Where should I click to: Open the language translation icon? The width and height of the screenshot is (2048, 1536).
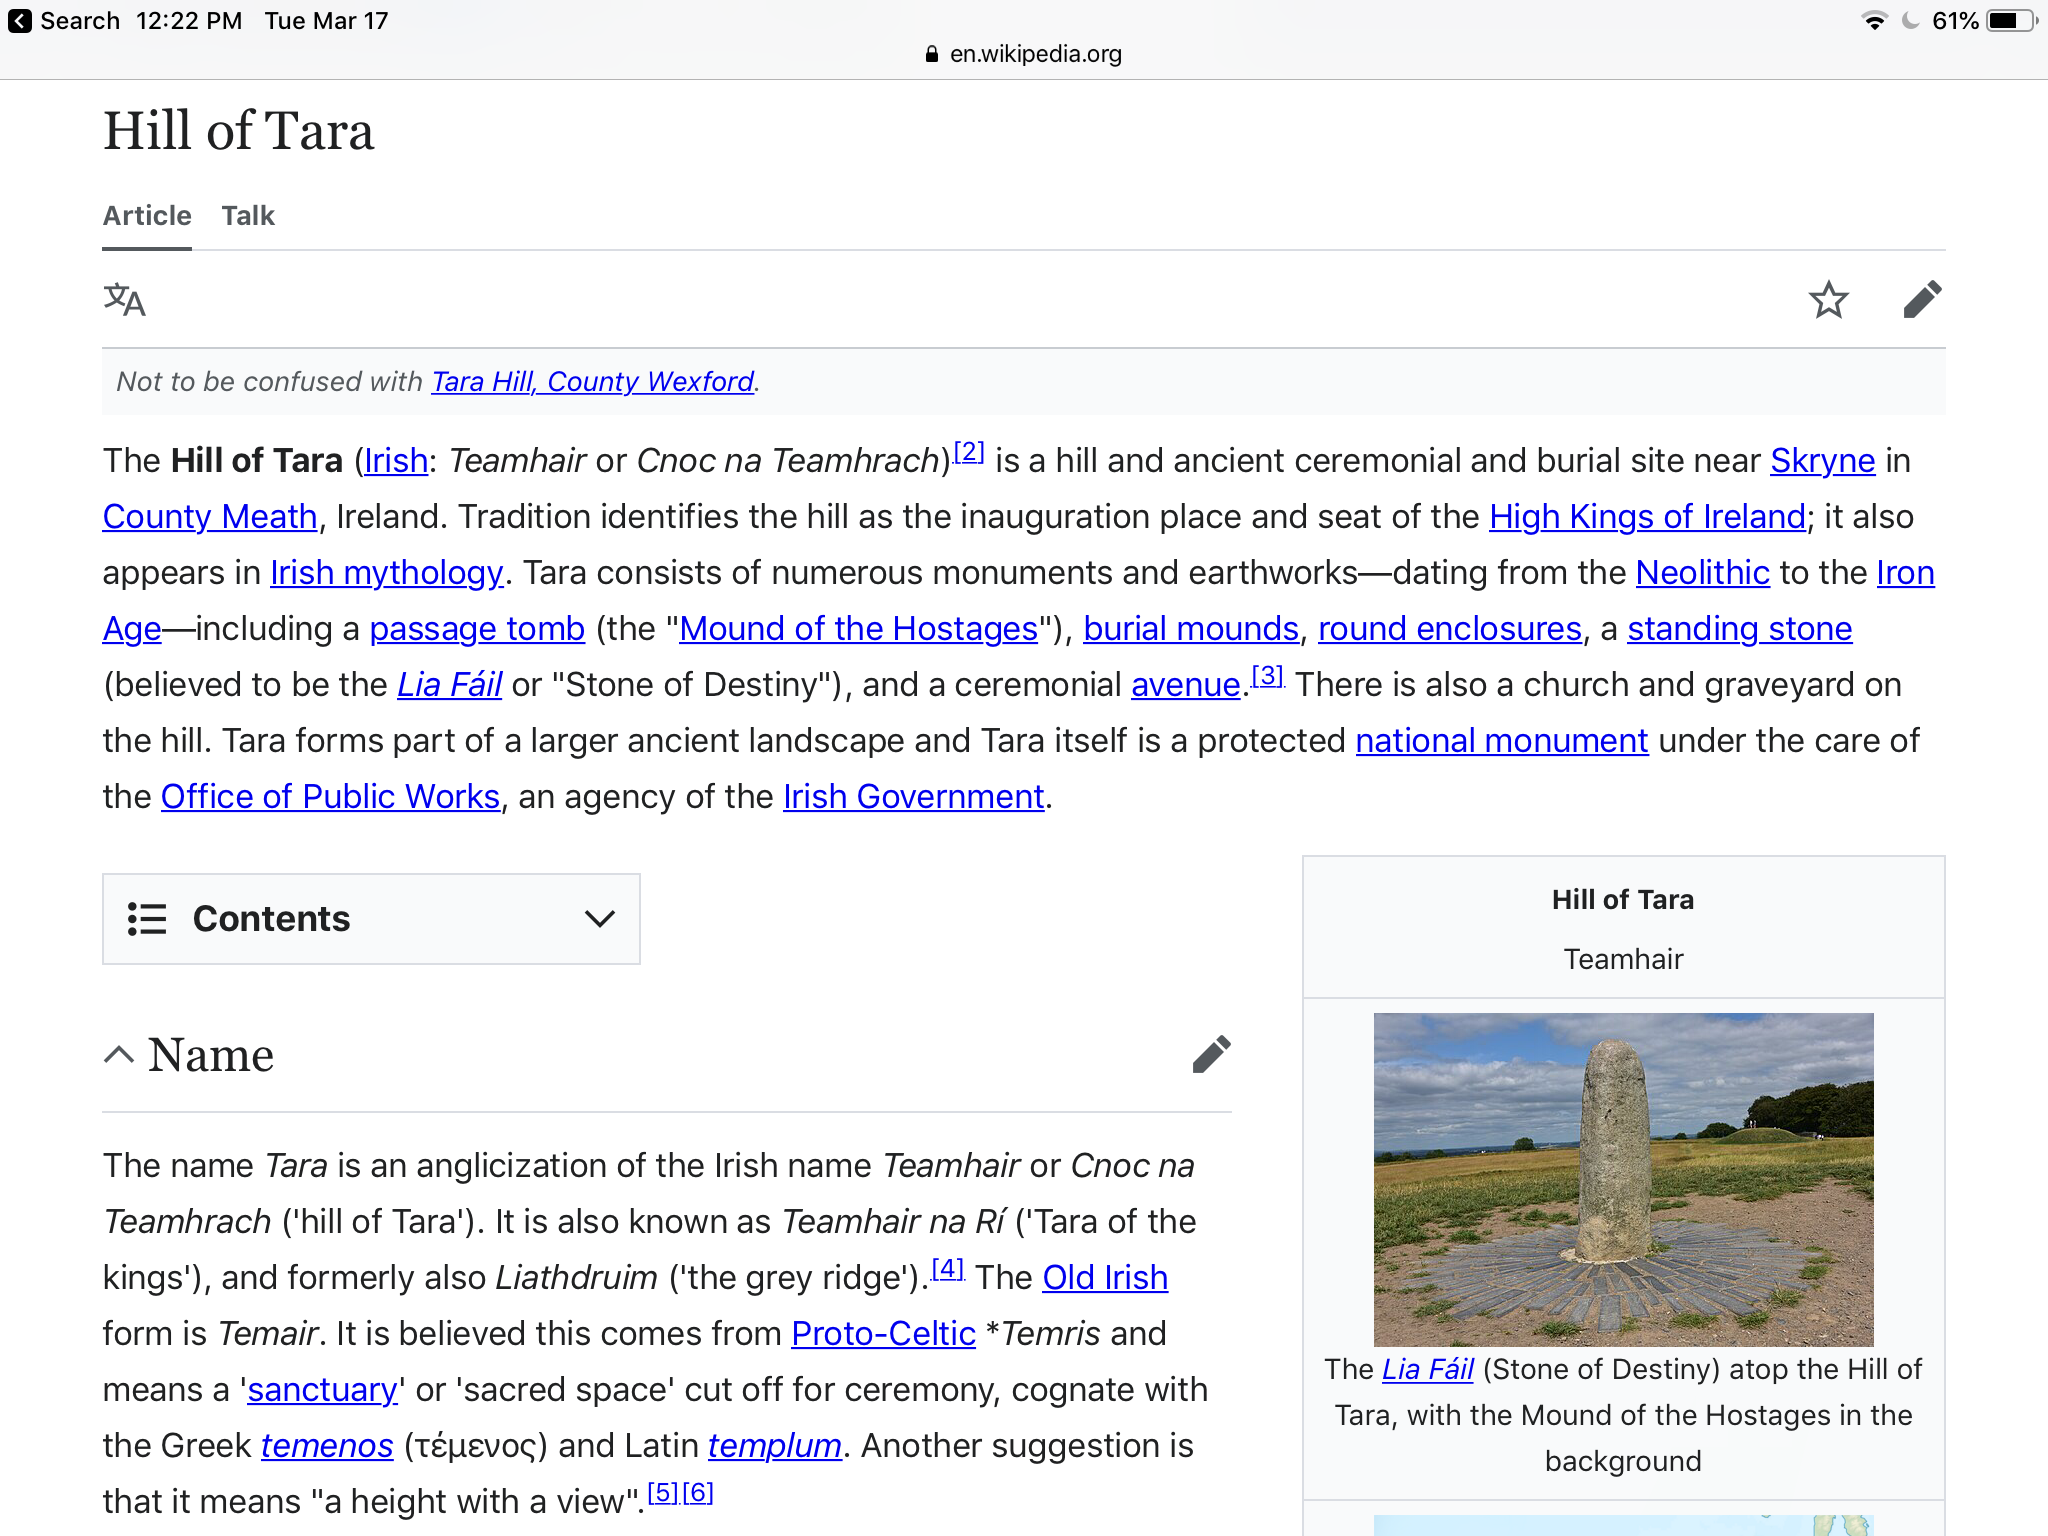pos(125,299)
